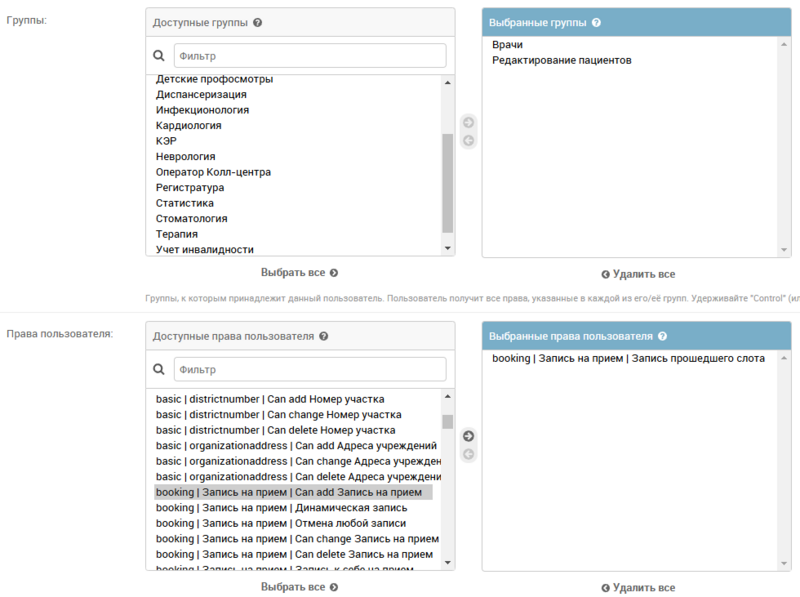Select Инфекционология group
The height and width of the screenshot is (597, 800).
(203, 110)
